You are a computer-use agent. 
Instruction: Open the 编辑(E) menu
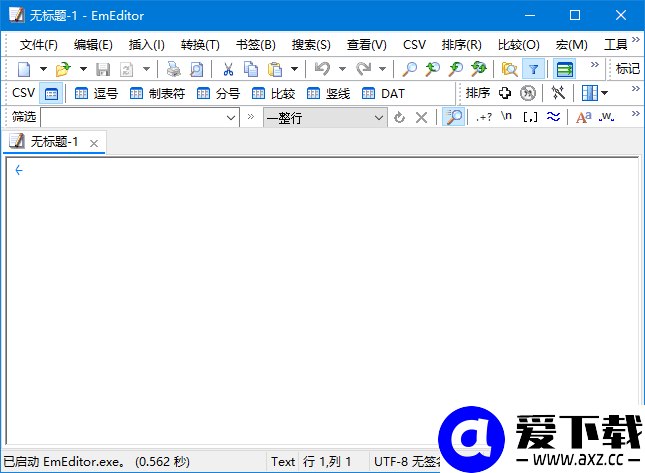(93, 44)
